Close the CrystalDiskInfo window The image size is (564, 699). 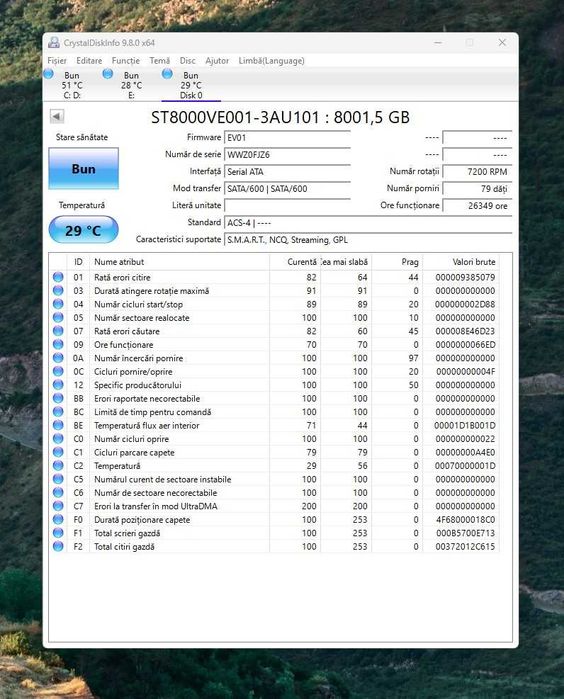(502, 42)
